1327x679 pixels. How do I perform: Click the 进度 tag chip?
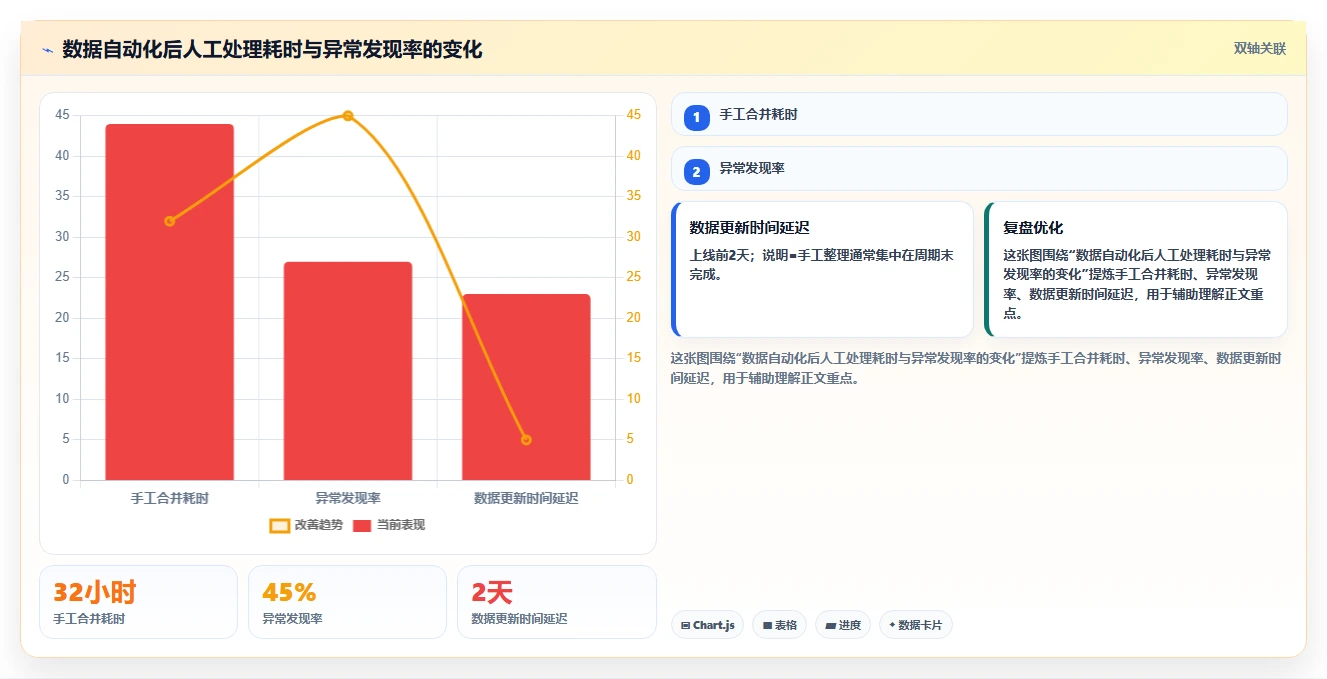pyautogui.click(x=843, y=625)
